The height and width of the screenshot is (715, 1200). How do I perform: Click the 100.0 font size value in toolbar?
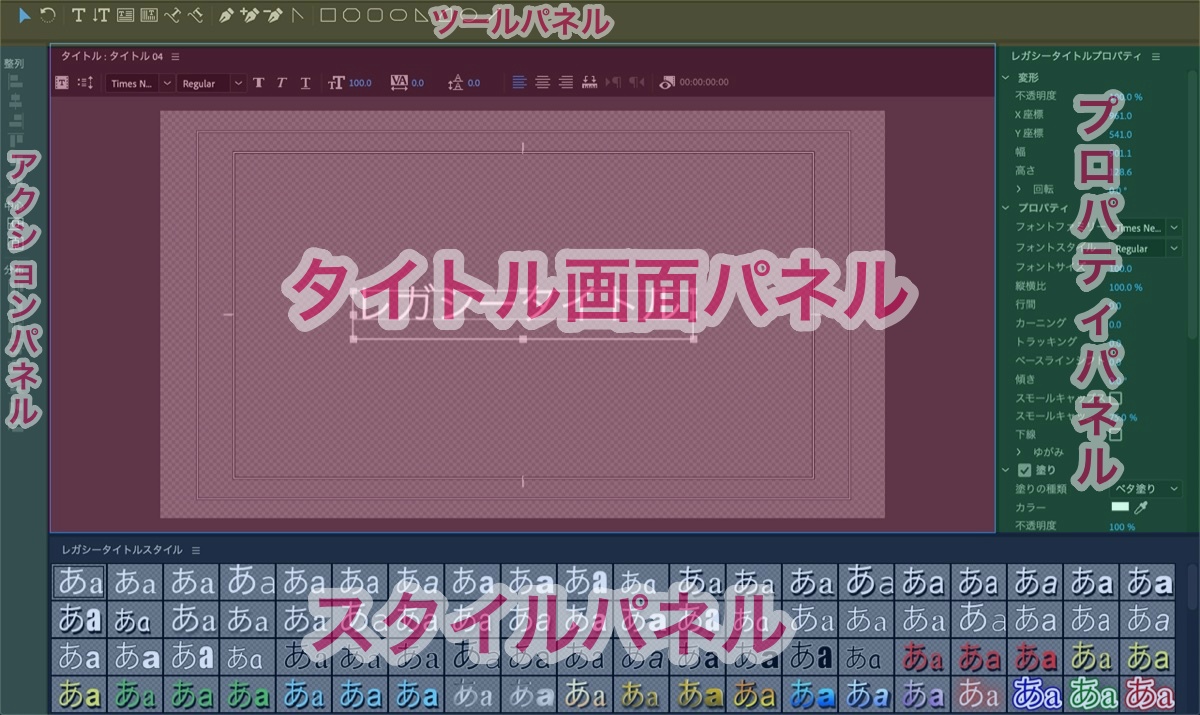(360, 83)
